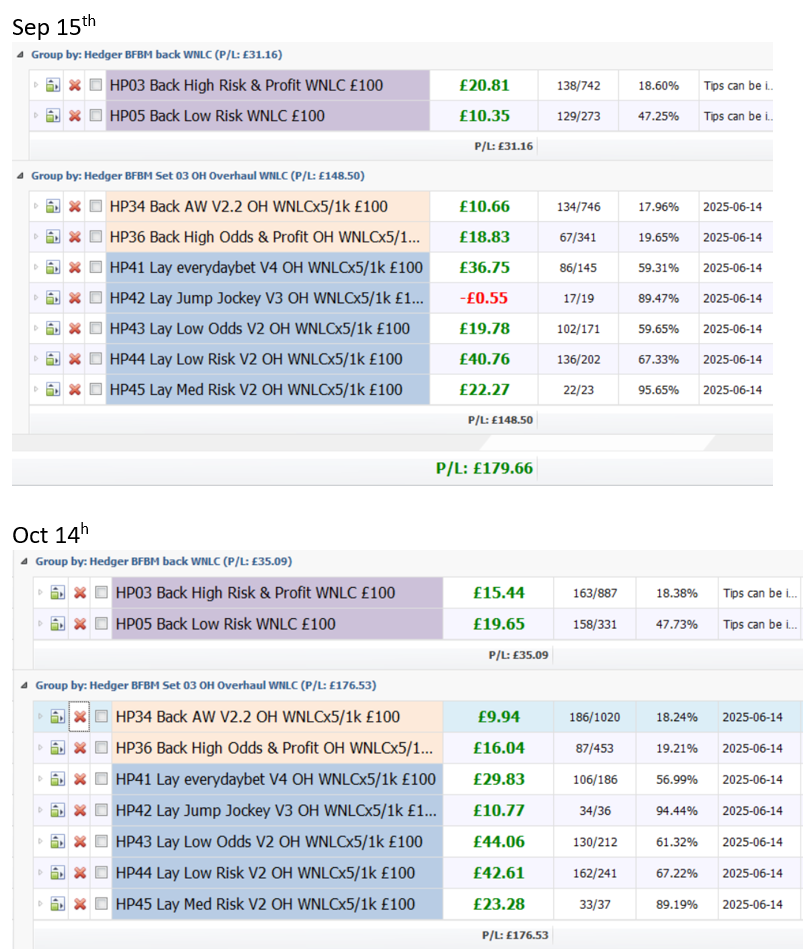This screenshot has width=803, height=952.
Task: Click green export icon on HP44 row with £40.76
Action: coord(55,359)
